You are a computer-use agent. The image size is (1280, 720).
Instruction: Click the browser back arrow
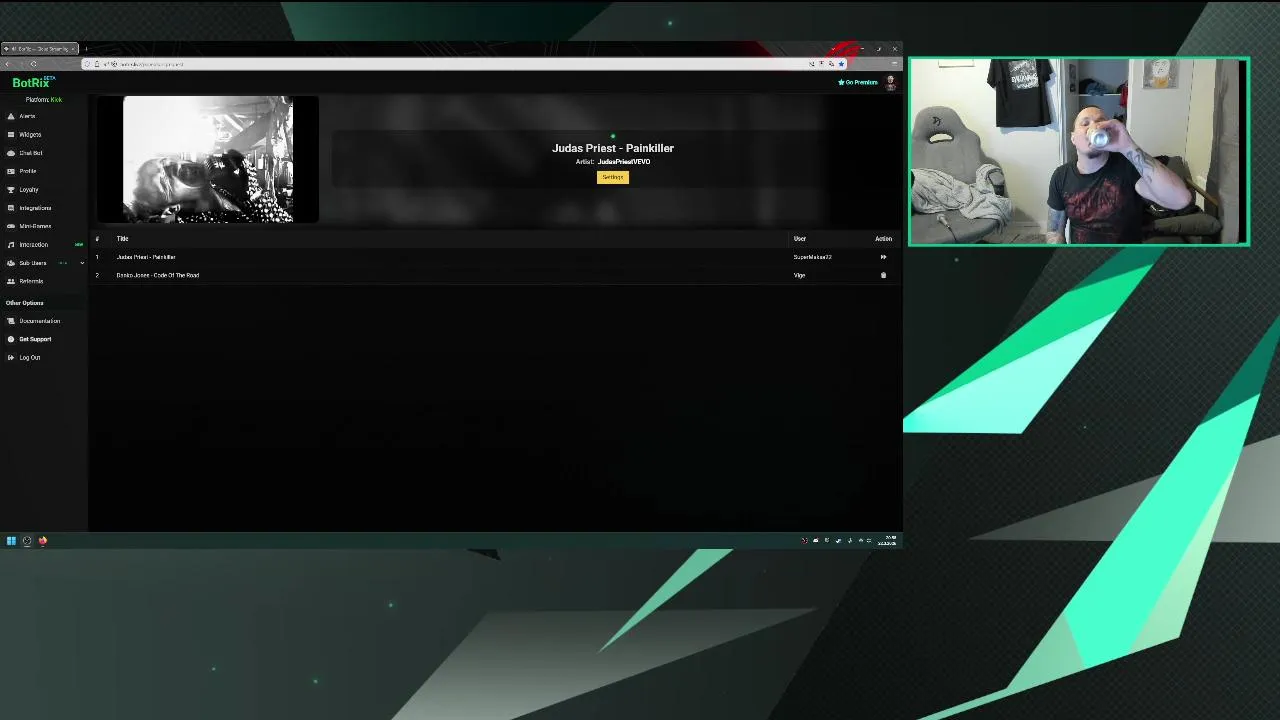tap(7, 64)
